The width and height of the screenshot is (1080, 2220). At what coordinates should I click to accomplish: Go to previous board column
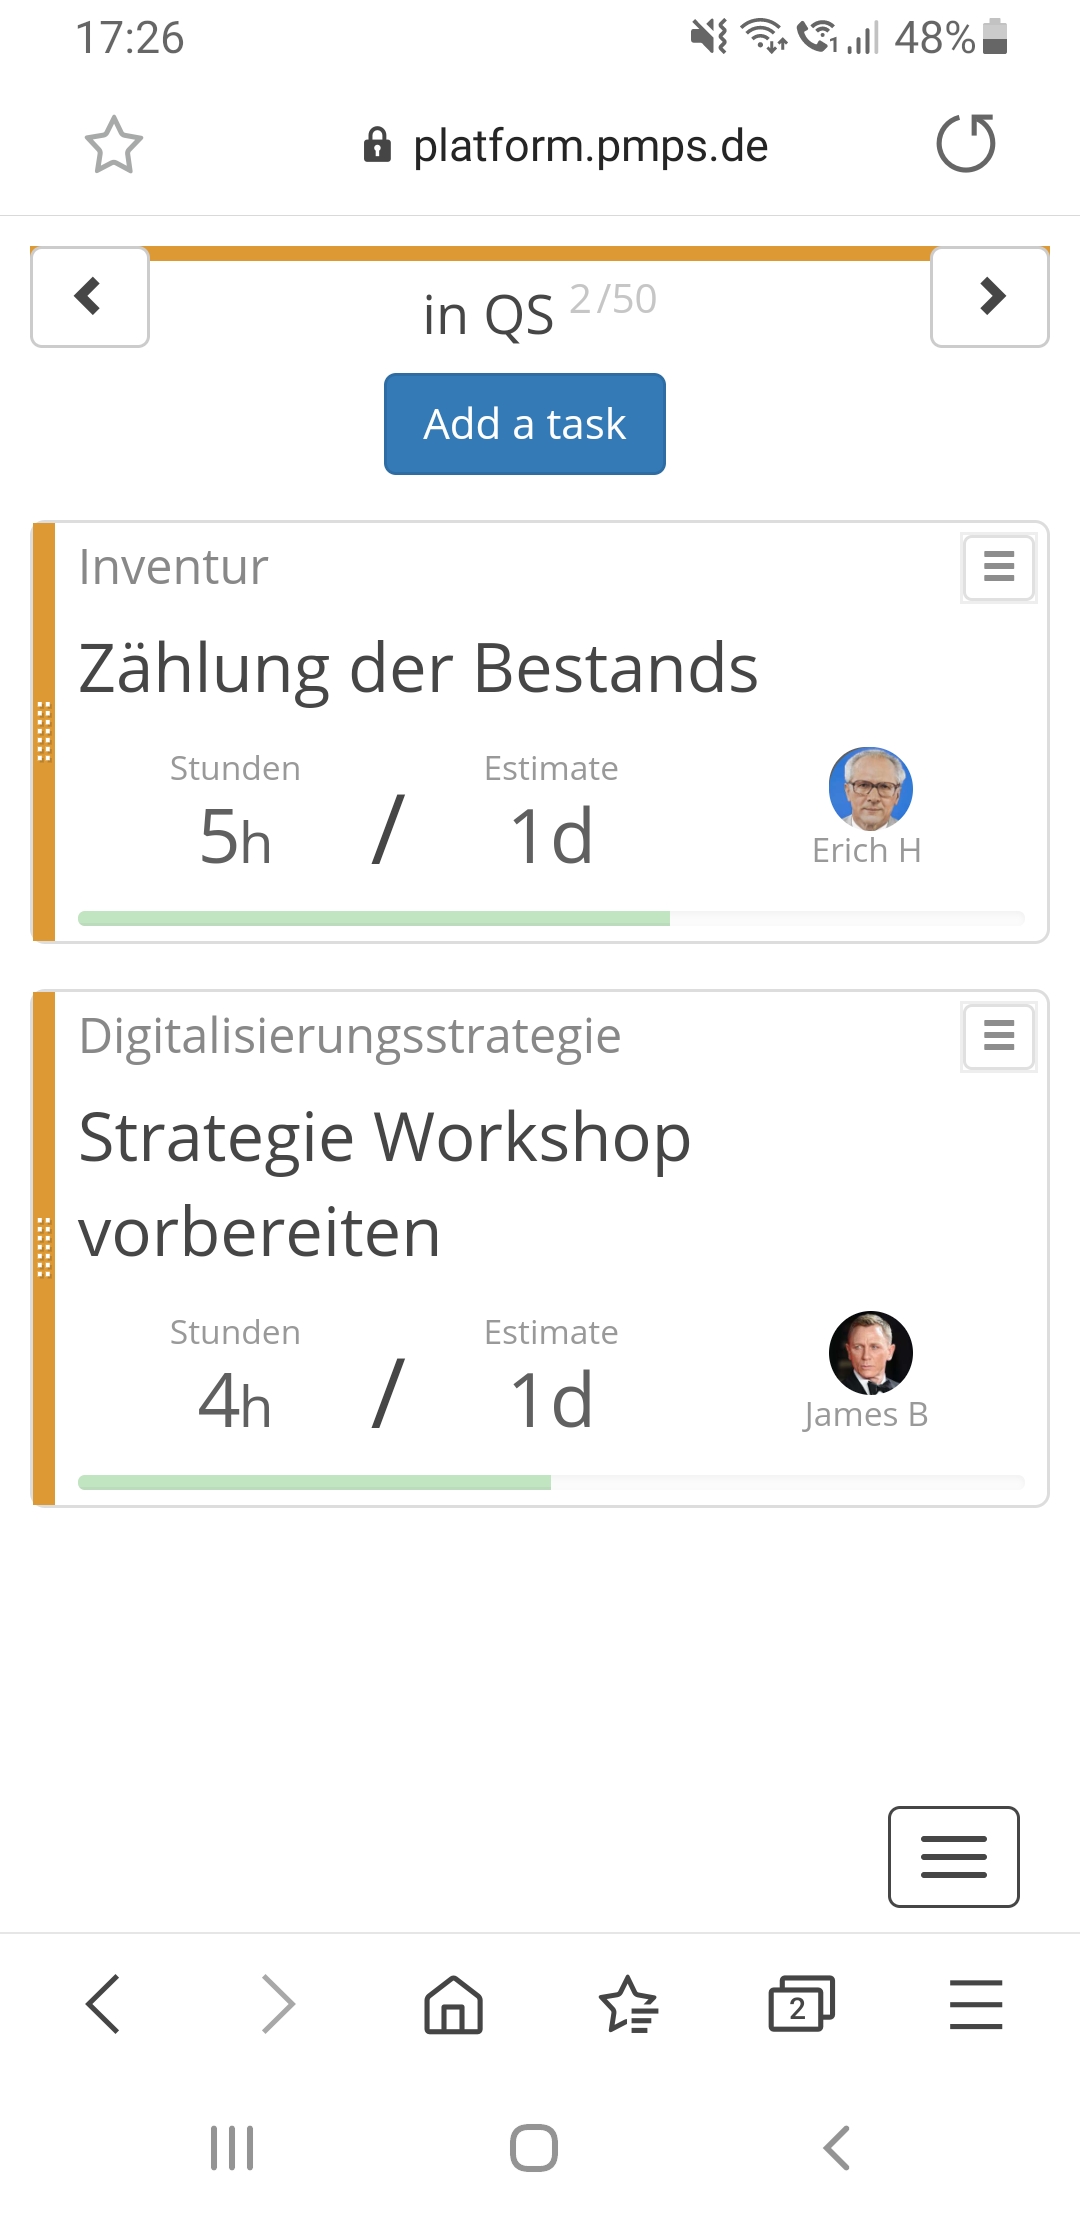point(90,297)
